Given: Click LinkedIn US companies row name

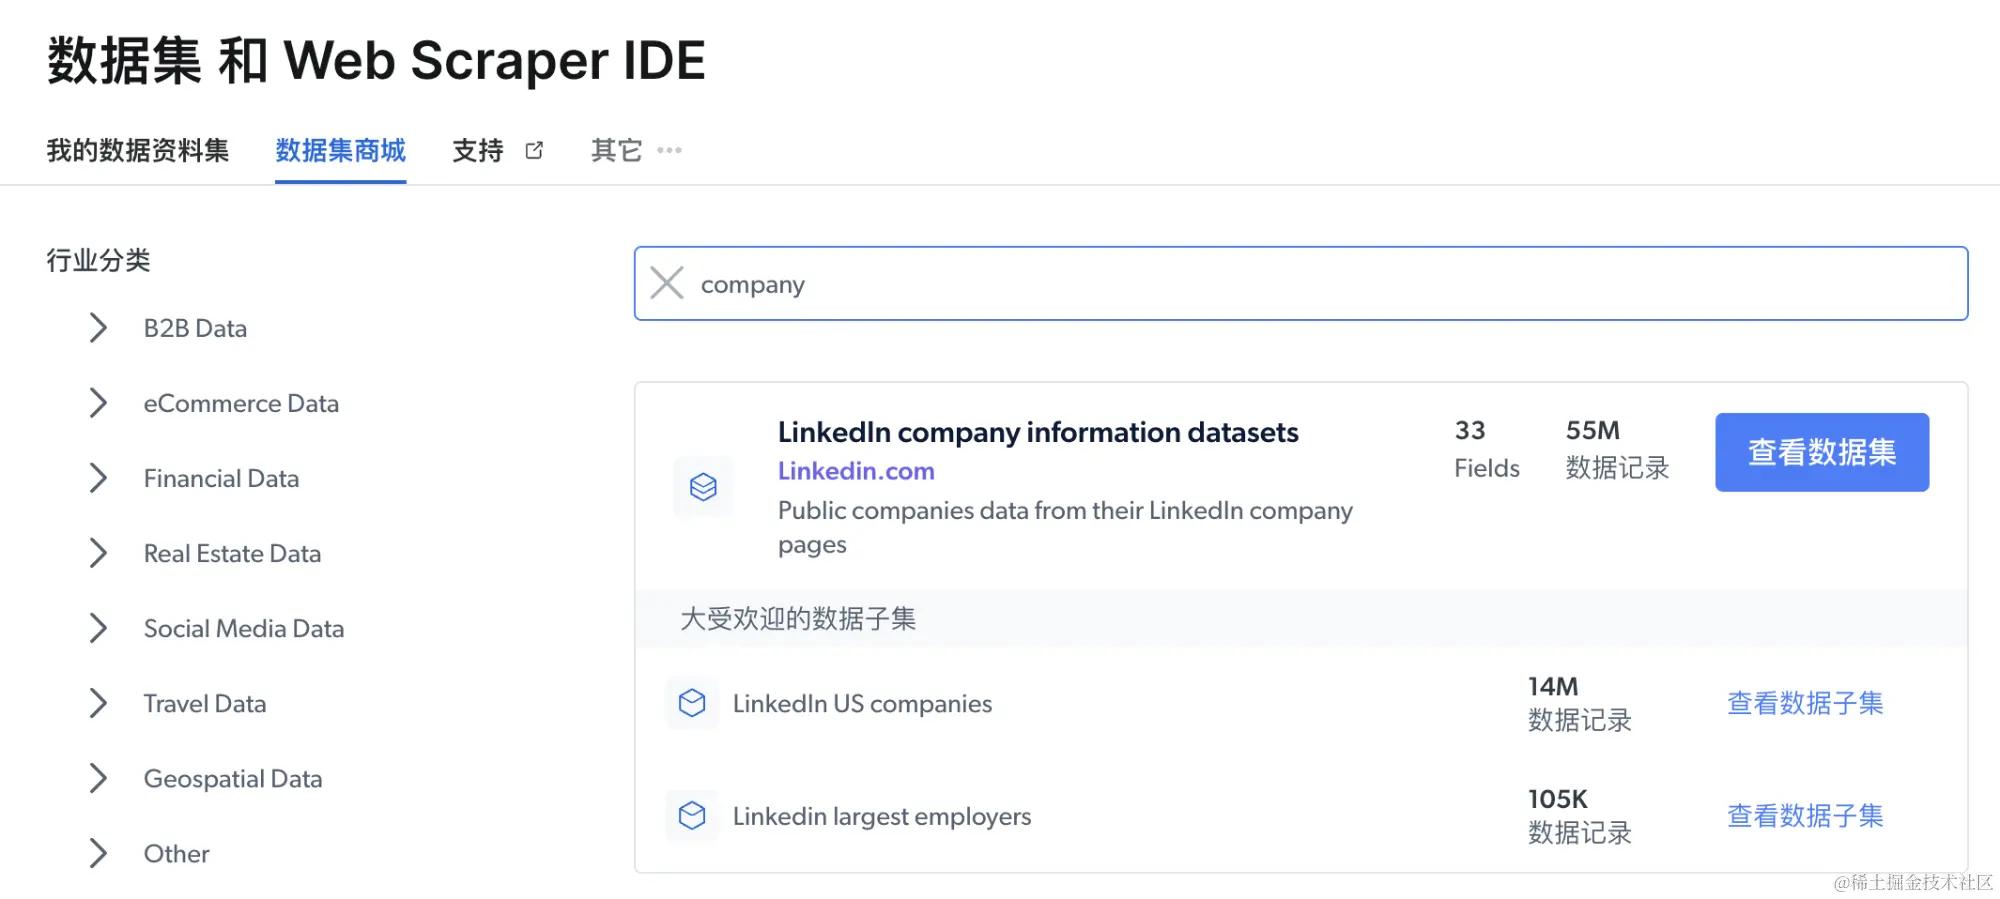Looking at the screenshot, I should pyautogui.click(x=862, y=703).
